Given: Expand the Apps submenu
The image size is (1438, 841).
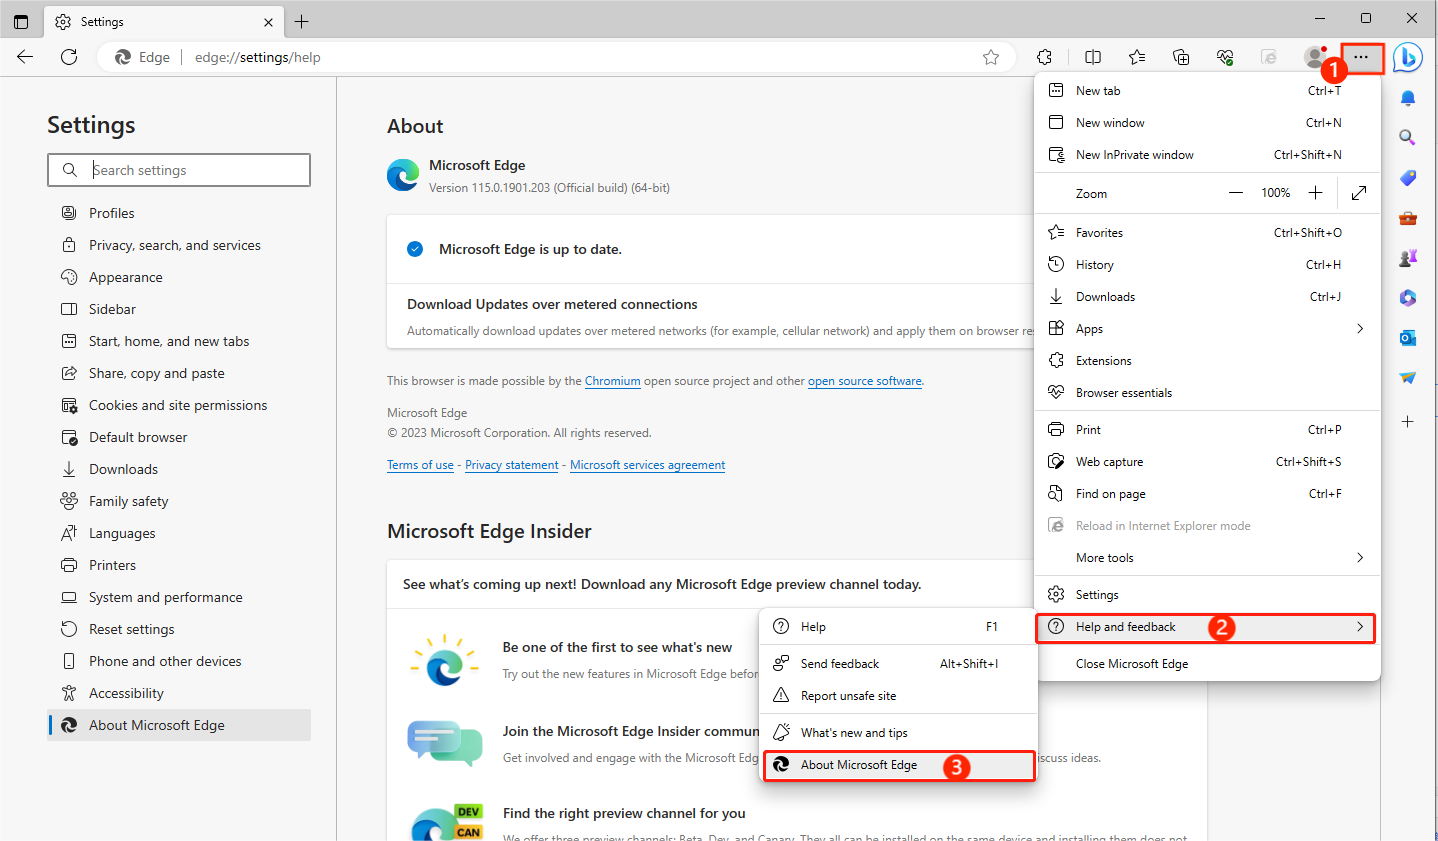Looking at the screenshot, I should click(x=1205, y=329).
